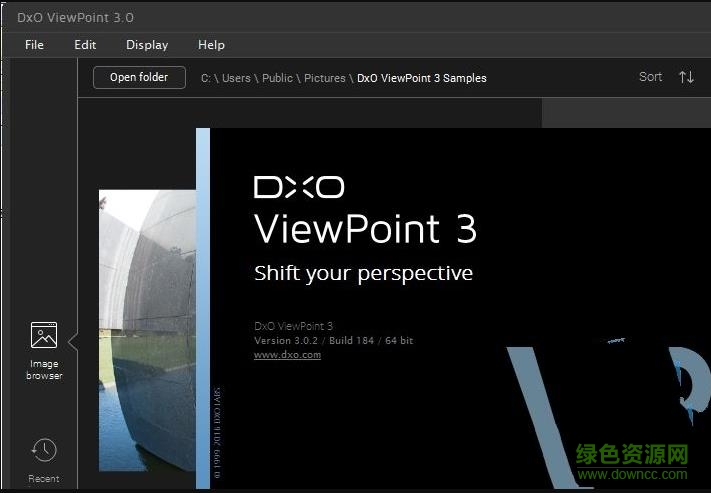Click the DxO ViewPoint 3 Samples breadcrumb
Image resolution: width=711 pixels, height=493 pixels.
click(422, 78)
